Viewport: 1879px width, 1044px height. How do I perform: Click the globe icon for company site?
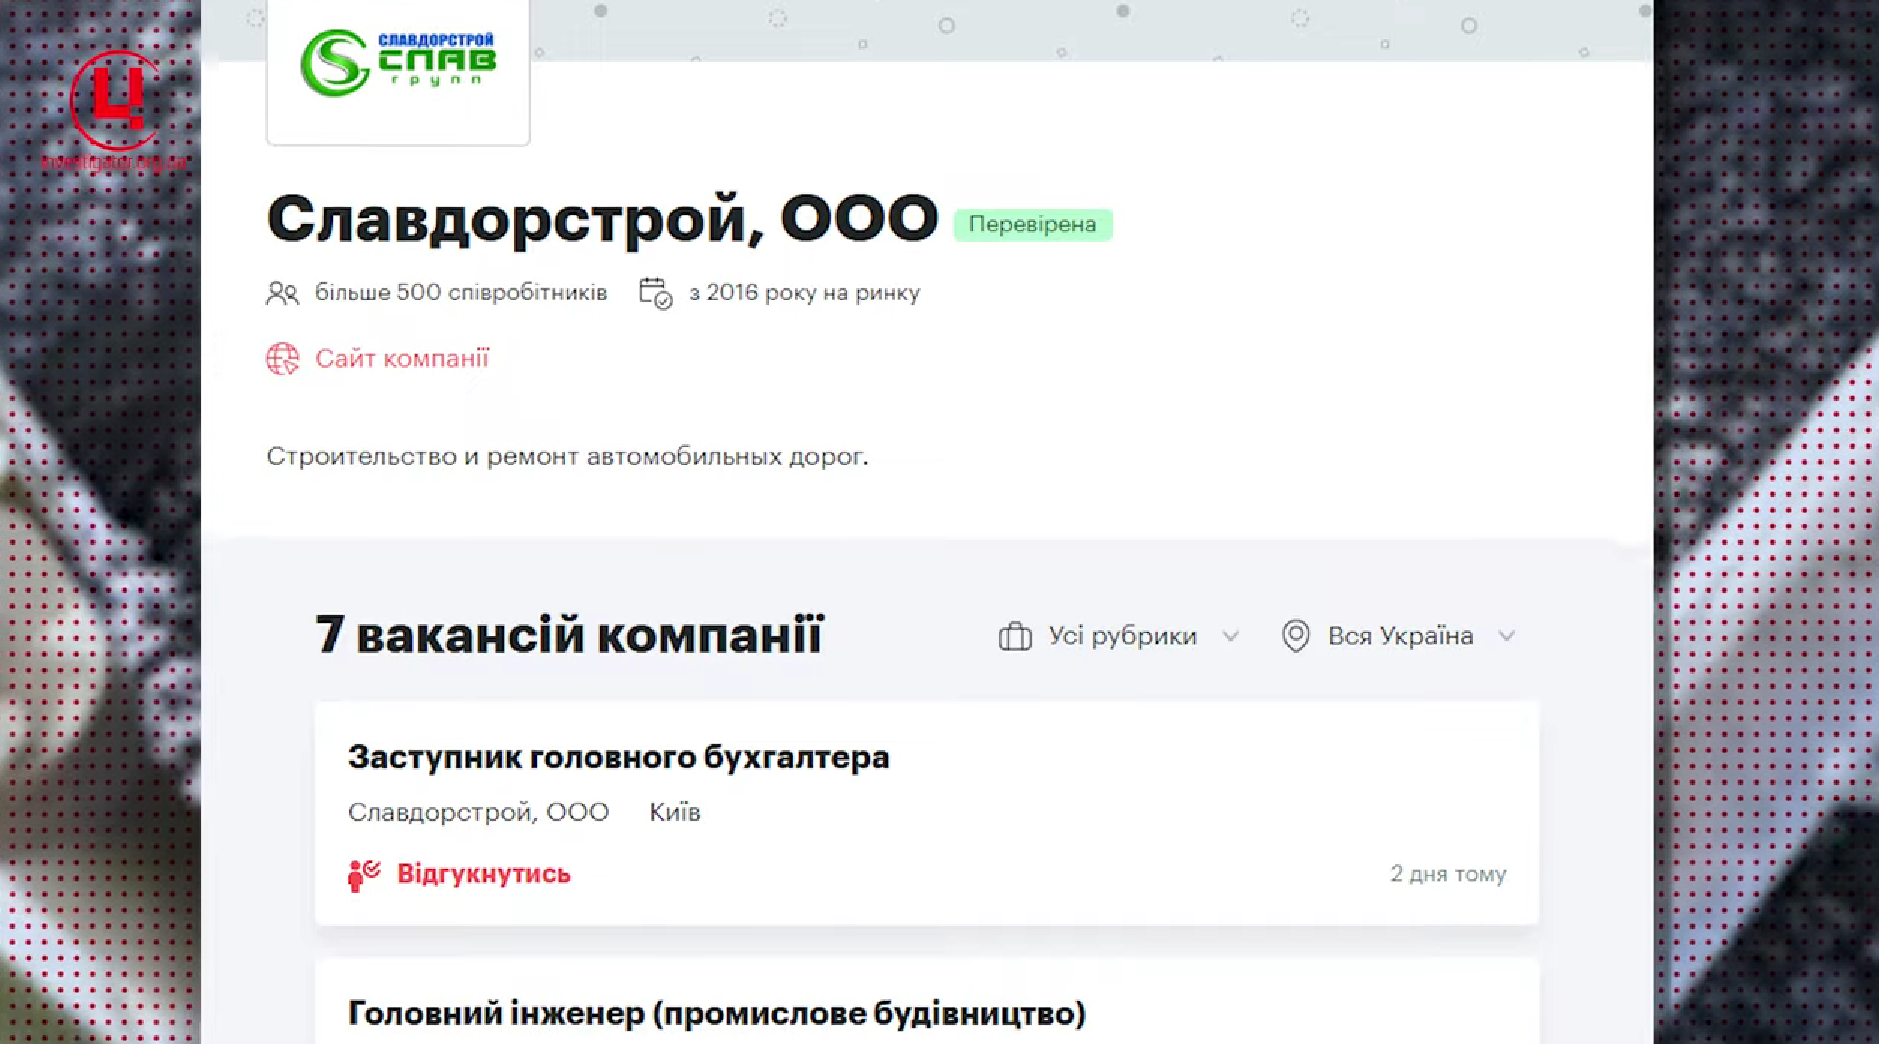coord(282,358)
